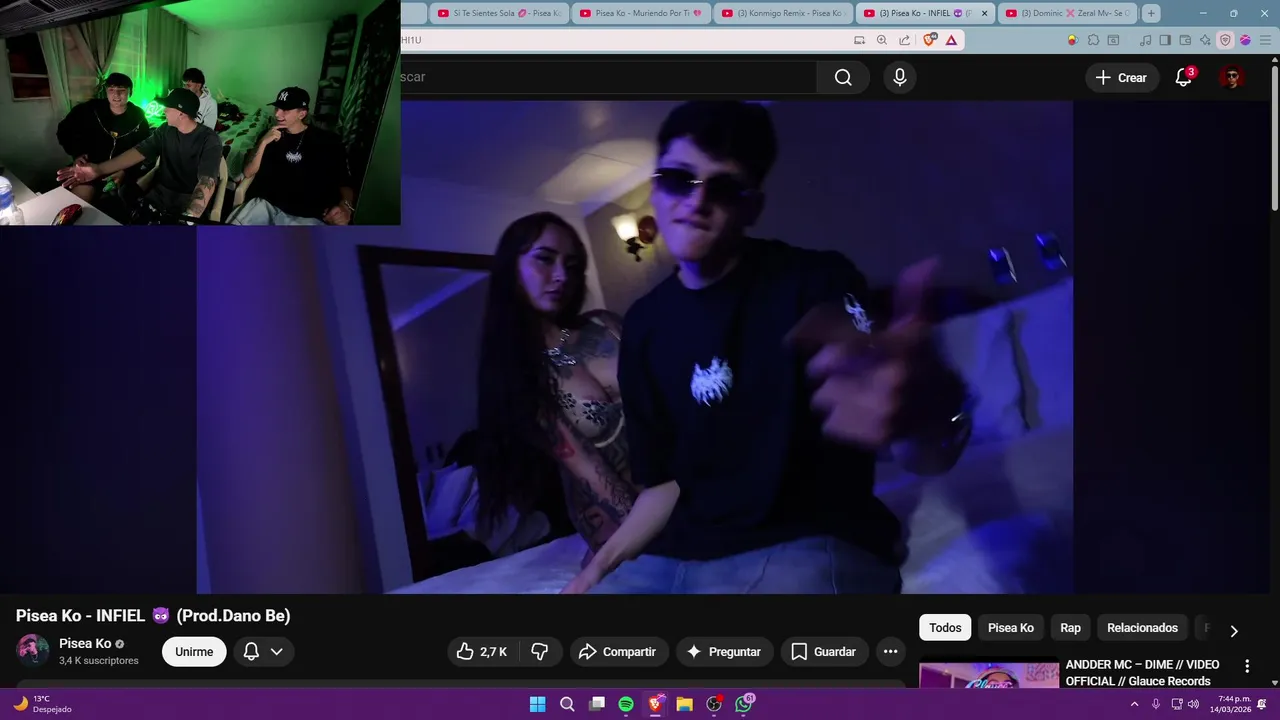Screen dimensions: 1280x720
Task: Close the 'Pisea Ko - INFIEL' tab
Action: [984, 13]
